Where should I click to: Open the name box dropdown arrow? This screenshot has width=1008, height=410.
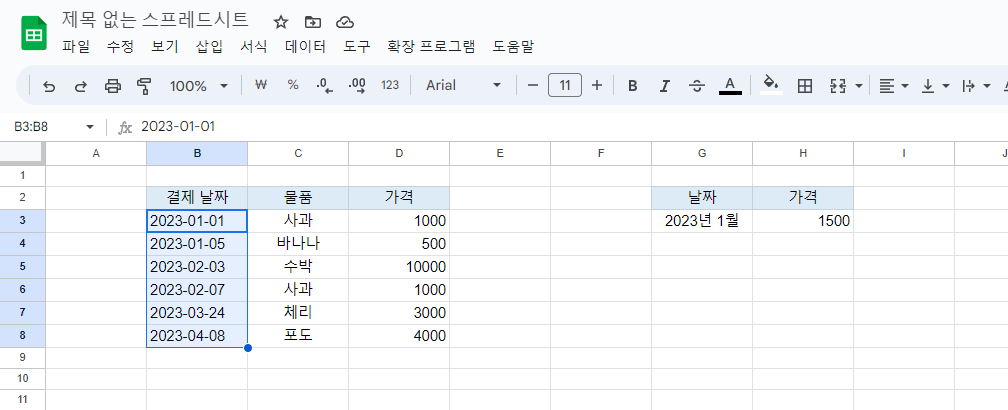pos(90,127)
